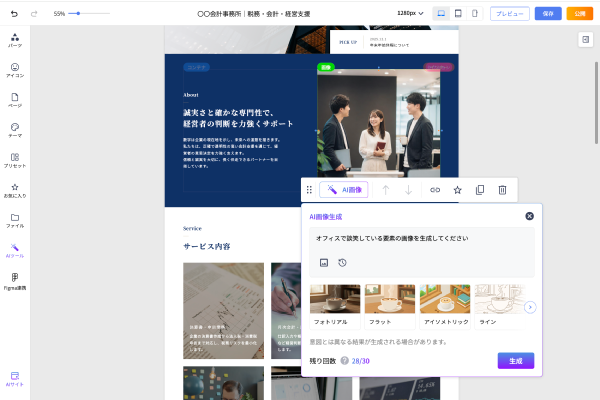Open the パーツ (Parts) sidebar panel
This screenshot has width=600, height=400.
pos(15,40)
